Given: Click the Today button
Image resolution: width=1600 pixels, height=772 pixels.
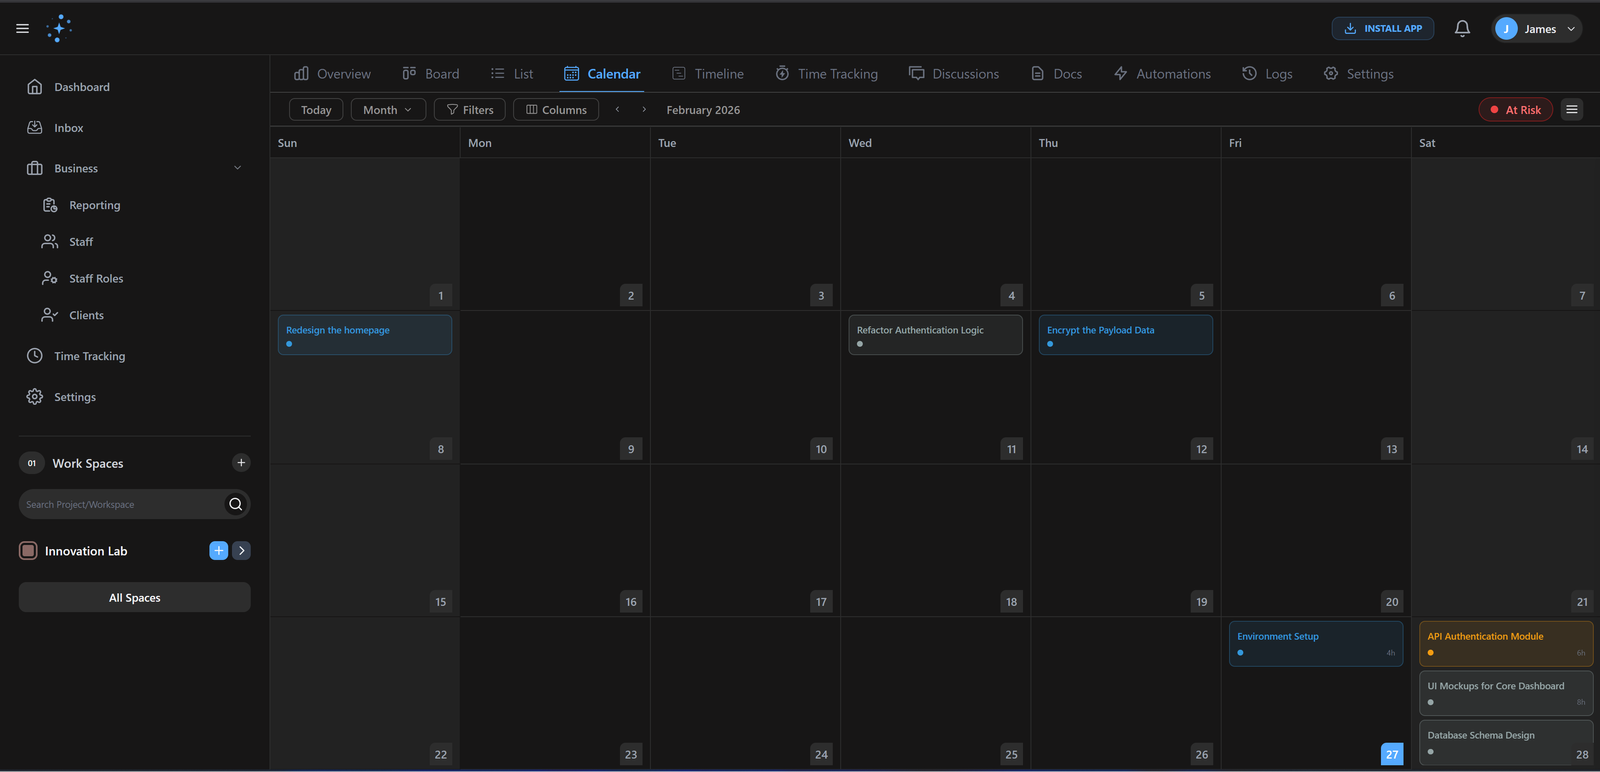Looking at the screenshot, I should [316, 110].
